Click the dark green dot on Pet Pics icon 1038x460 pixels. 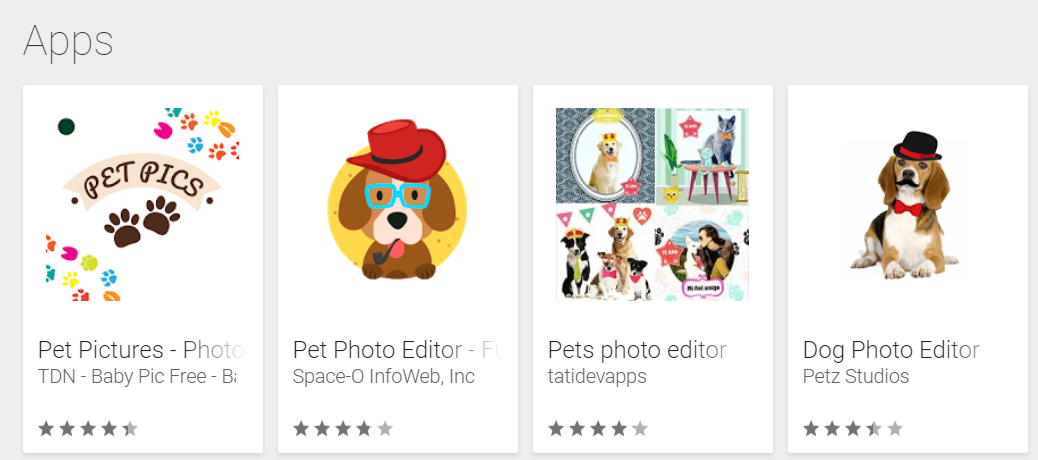point(66,126)
